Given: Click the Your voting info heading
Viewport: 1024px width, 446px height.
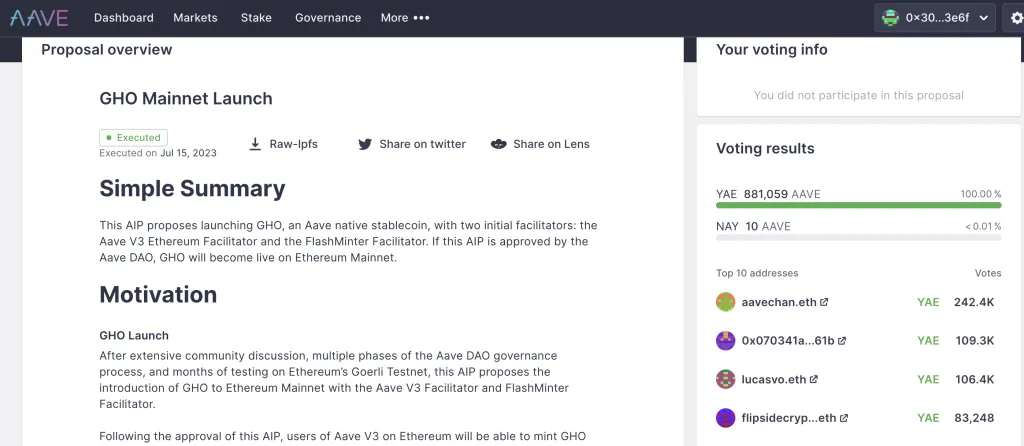Looking at the screenshot, I should click(x=771, y=50).
